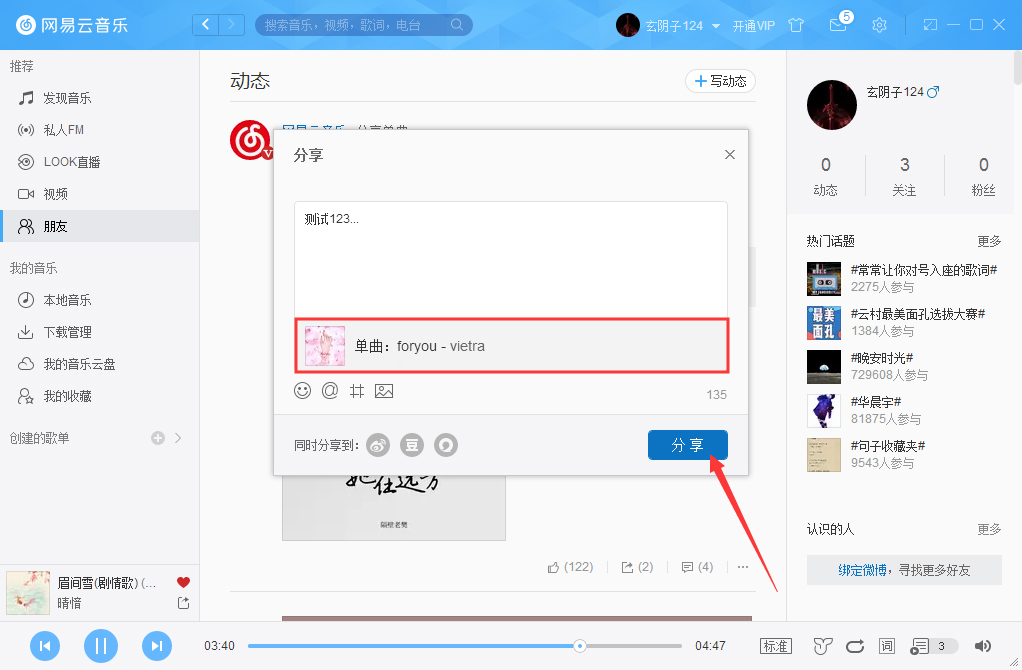The height and width of the screenshot is (670, 1022).
Task: Open 下载管理 download manager
Action: [x=67, y=331]
